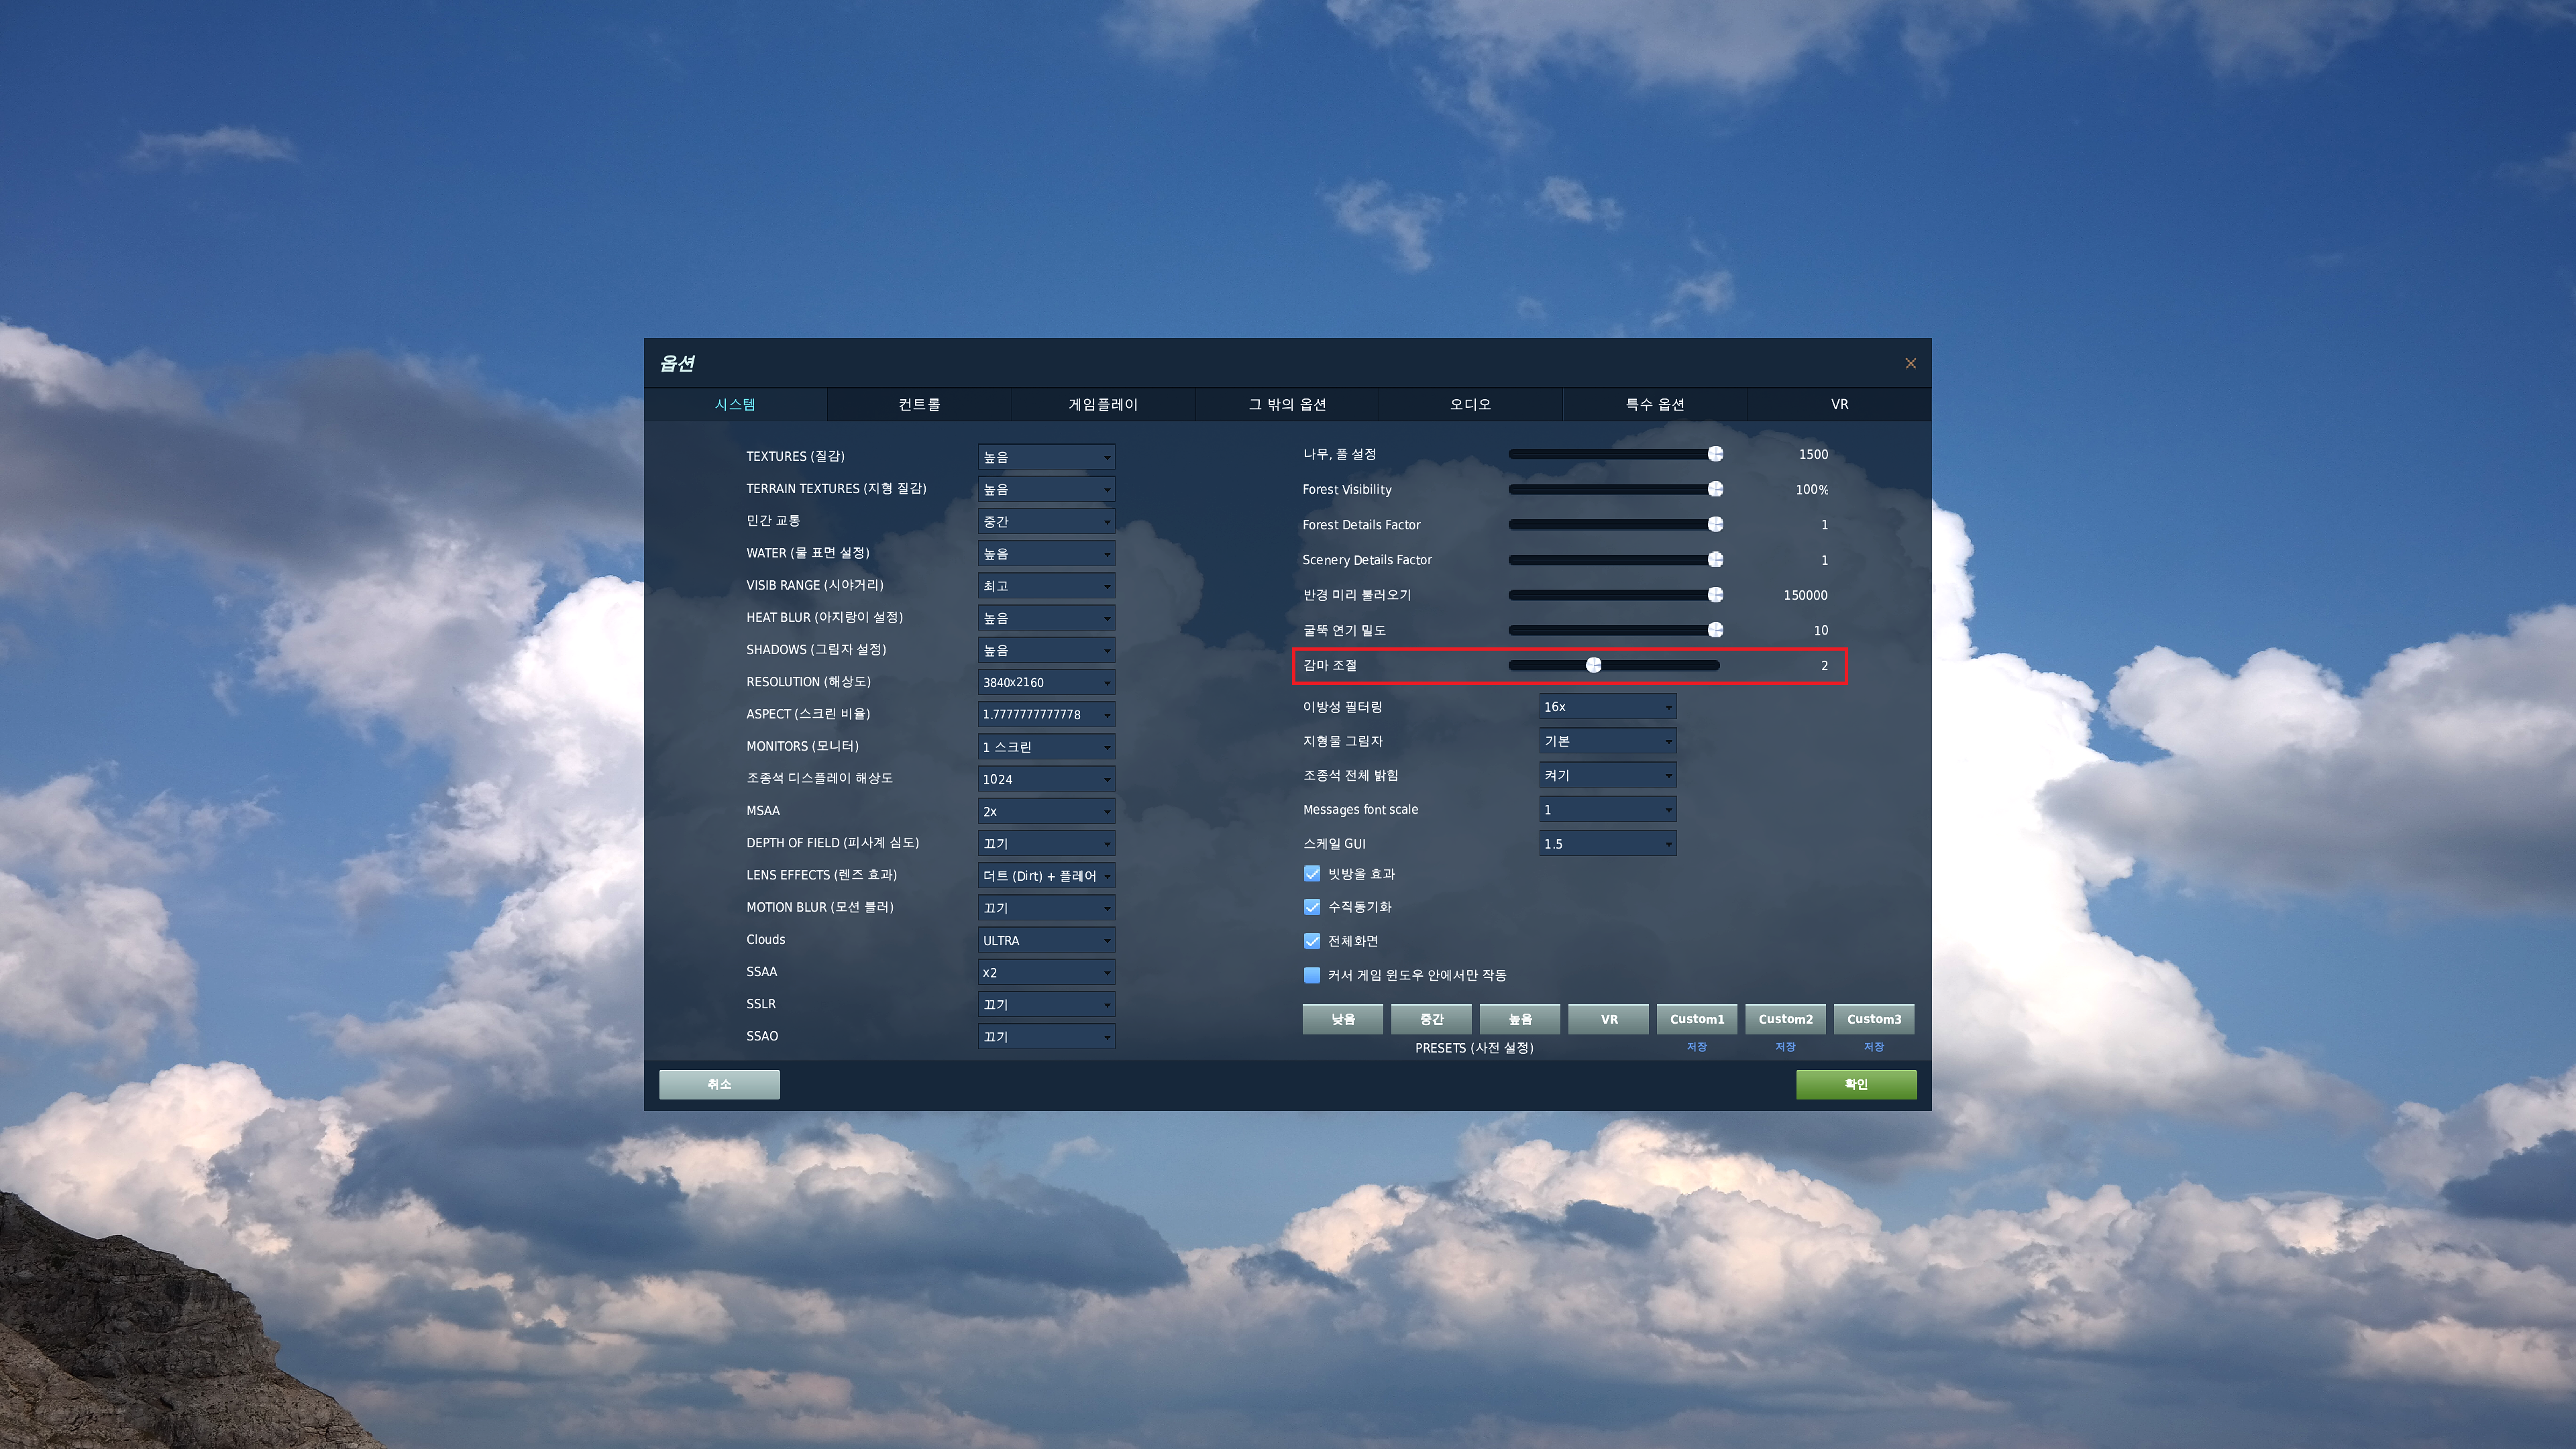Uncheck the 전체화면 checkbox
The width and height of the screenshot is (2576, 1449).
pyautogui.click(x=1312, y=941)
